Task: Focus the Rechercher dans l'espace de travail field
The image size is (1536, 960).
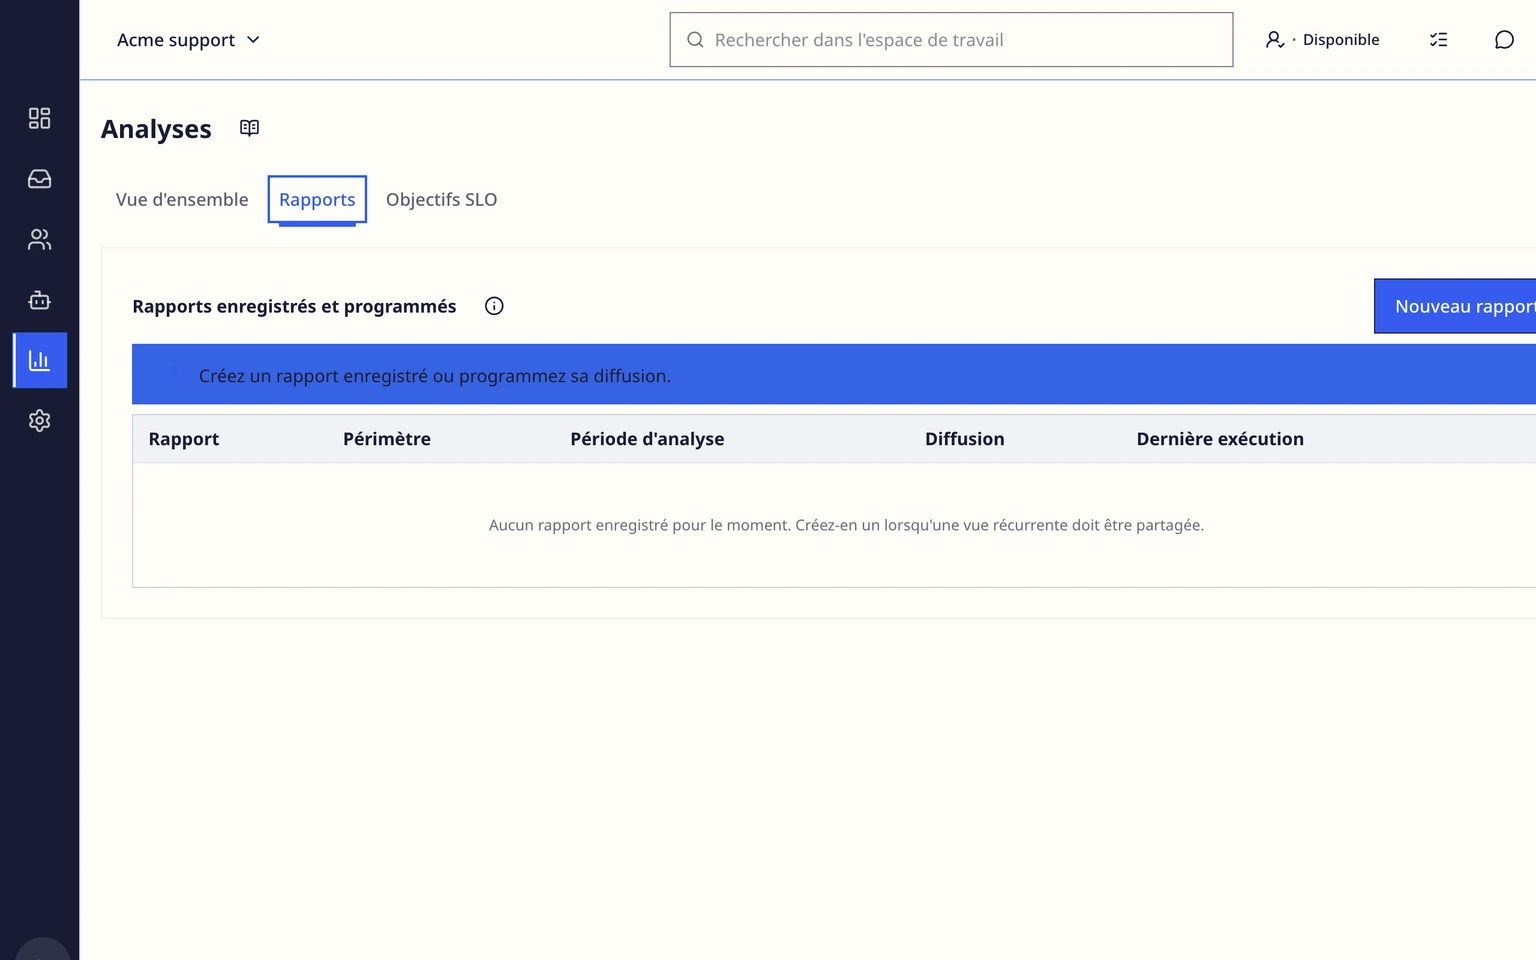Action: pos(951,40)
